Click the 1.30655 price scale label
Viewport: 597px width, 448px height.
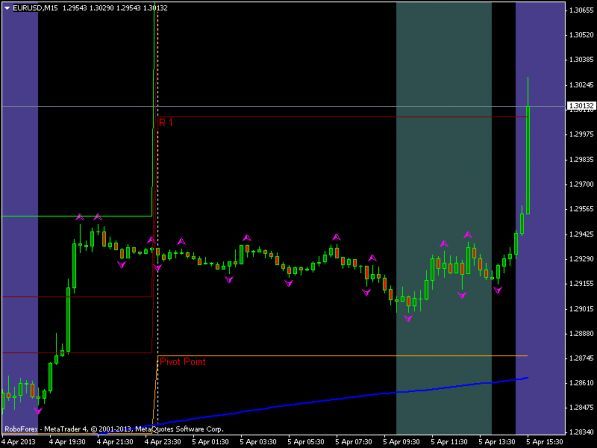pos(581,10)
